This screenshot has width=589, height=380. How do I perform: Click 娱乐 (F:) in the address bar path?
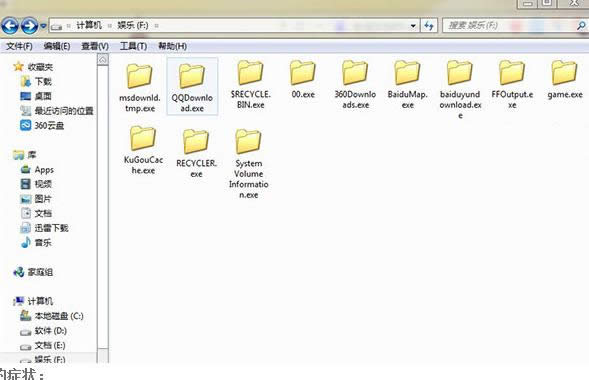(133, 26)
